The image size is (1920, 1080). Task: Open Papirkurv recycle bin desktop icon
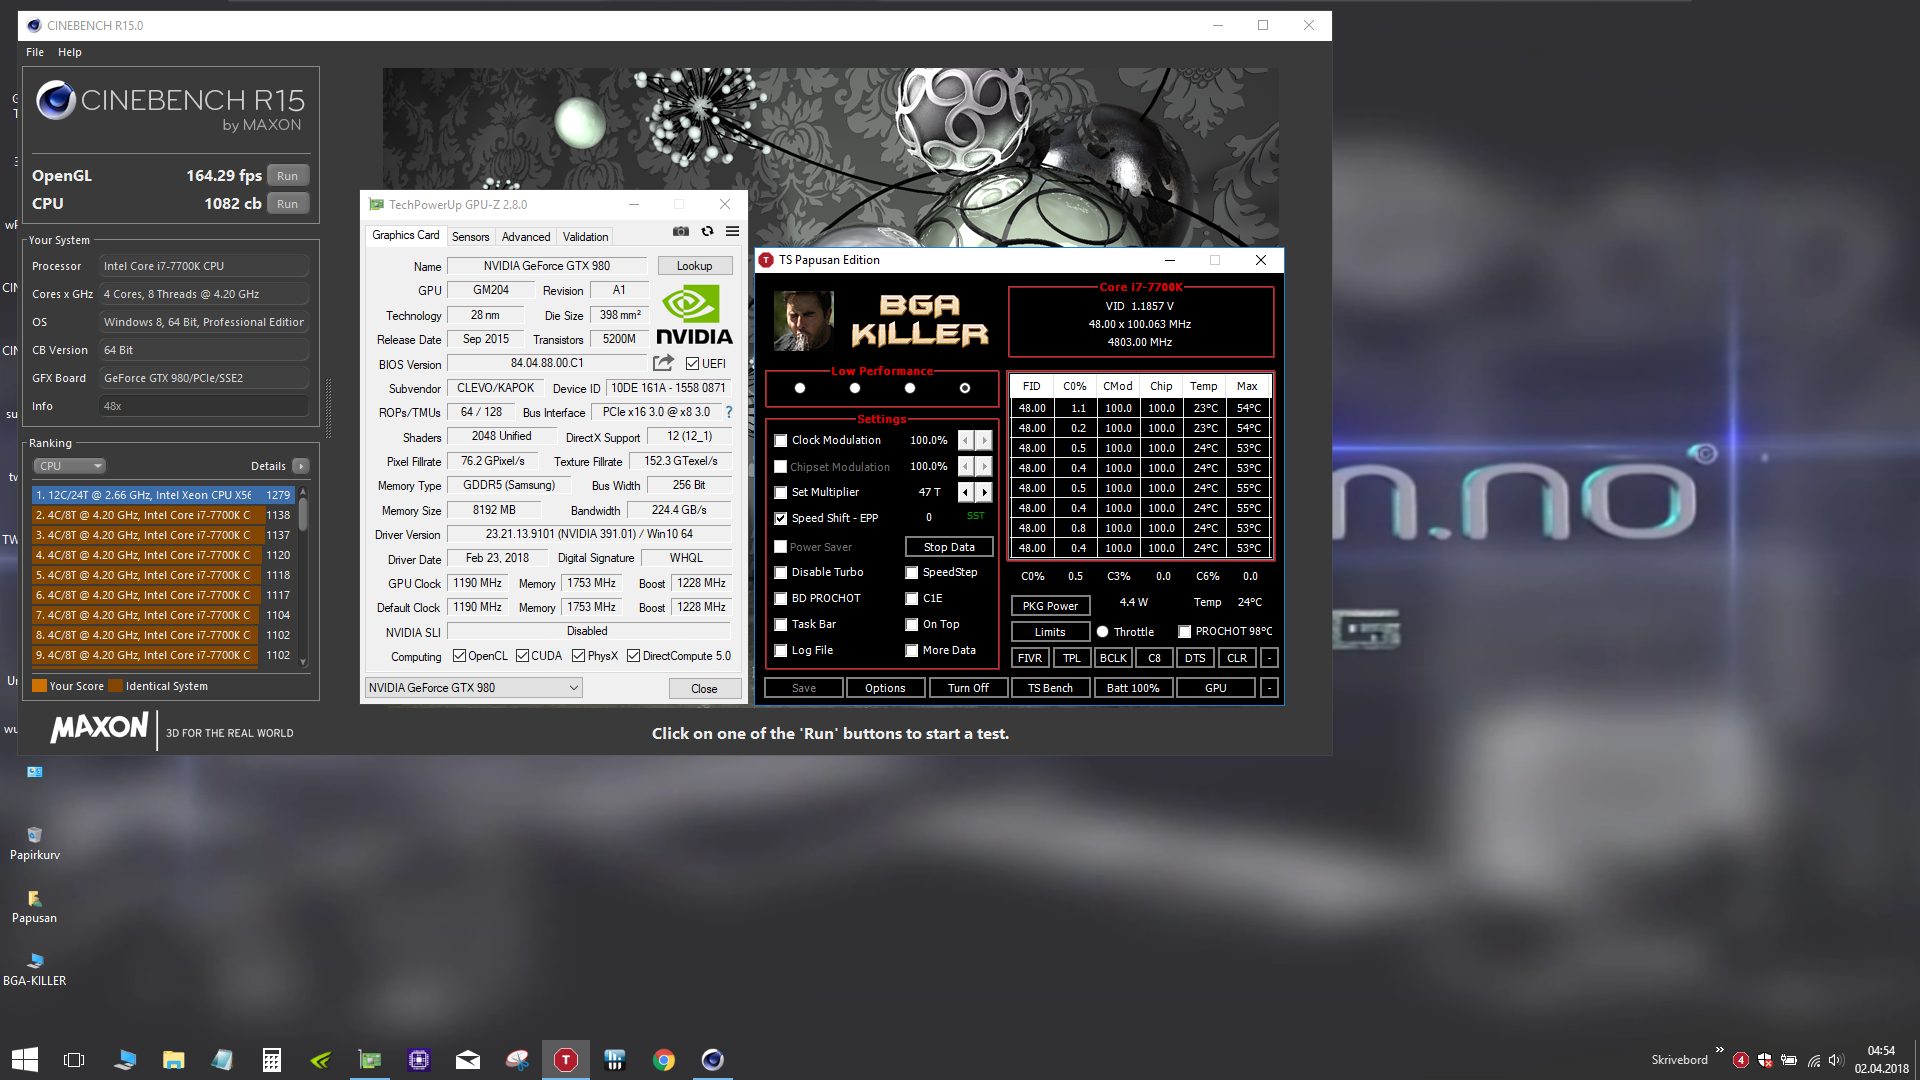[x=35, y=843]
